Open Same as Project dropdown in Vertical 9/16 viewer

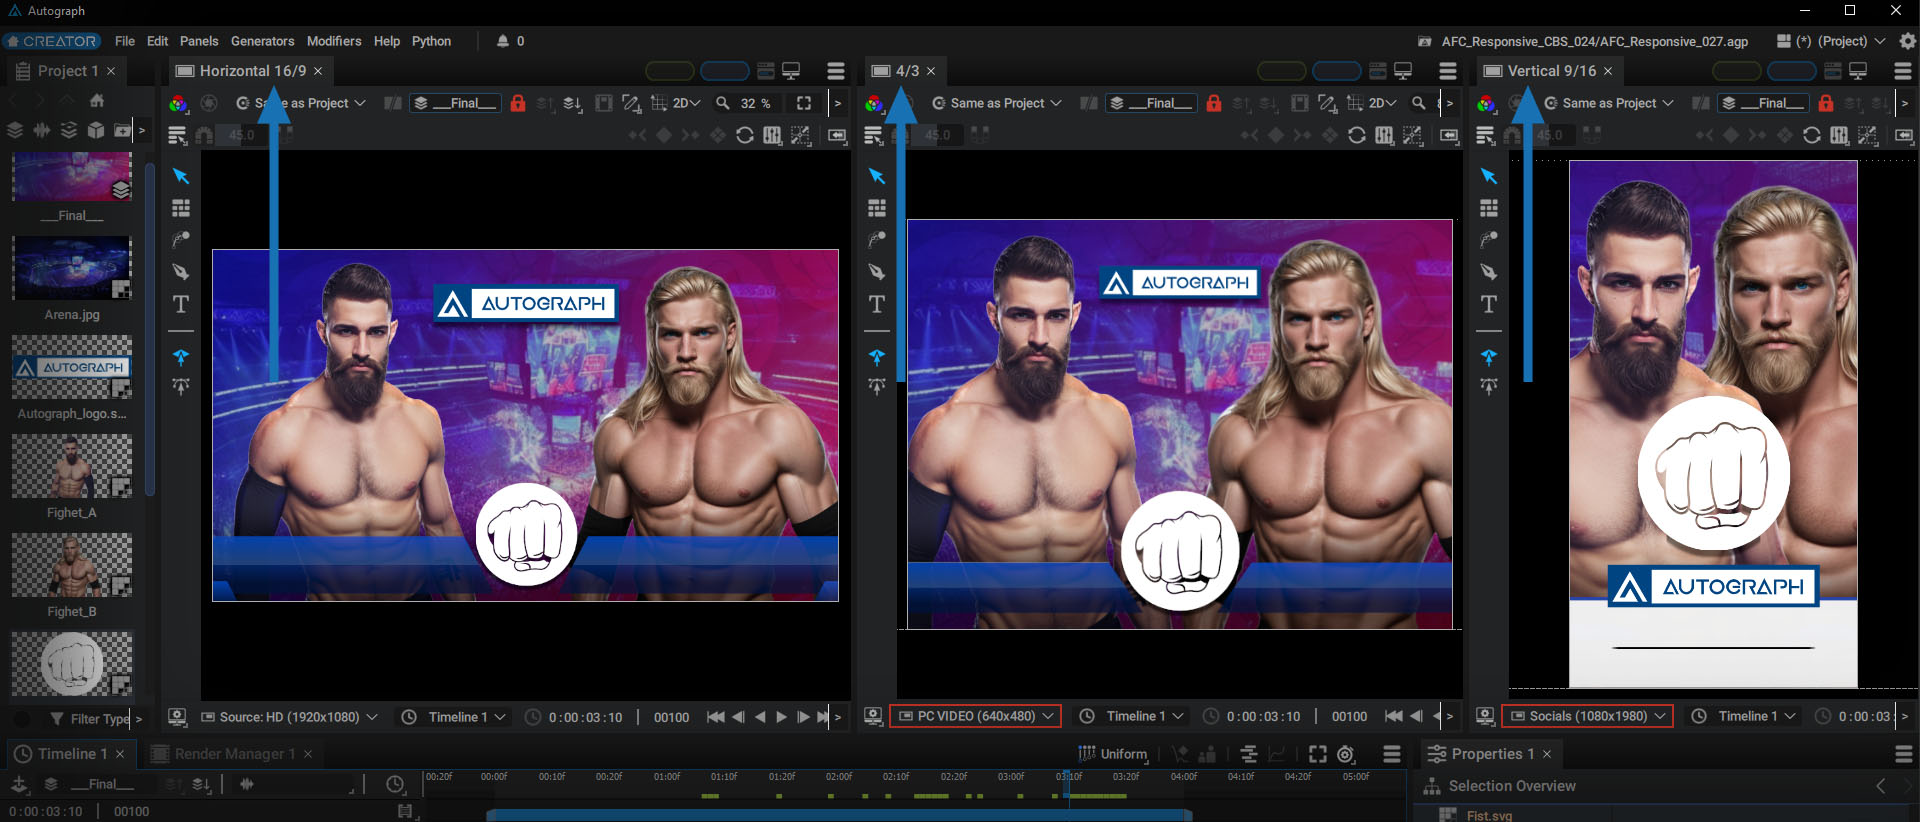click(x=1608, y=103)
